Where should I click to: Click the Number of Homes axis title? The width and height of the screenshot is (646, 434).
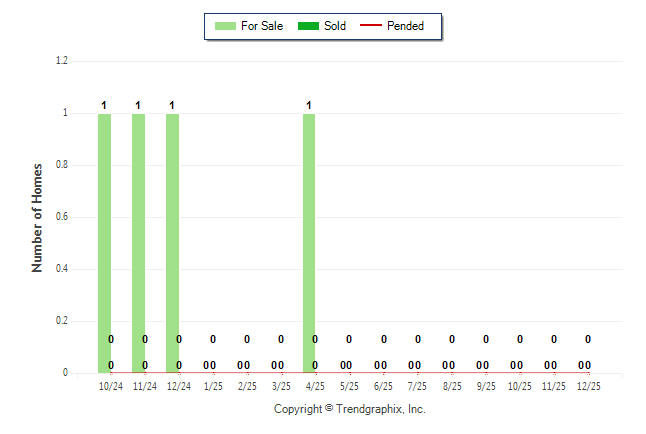coord(37,217)
